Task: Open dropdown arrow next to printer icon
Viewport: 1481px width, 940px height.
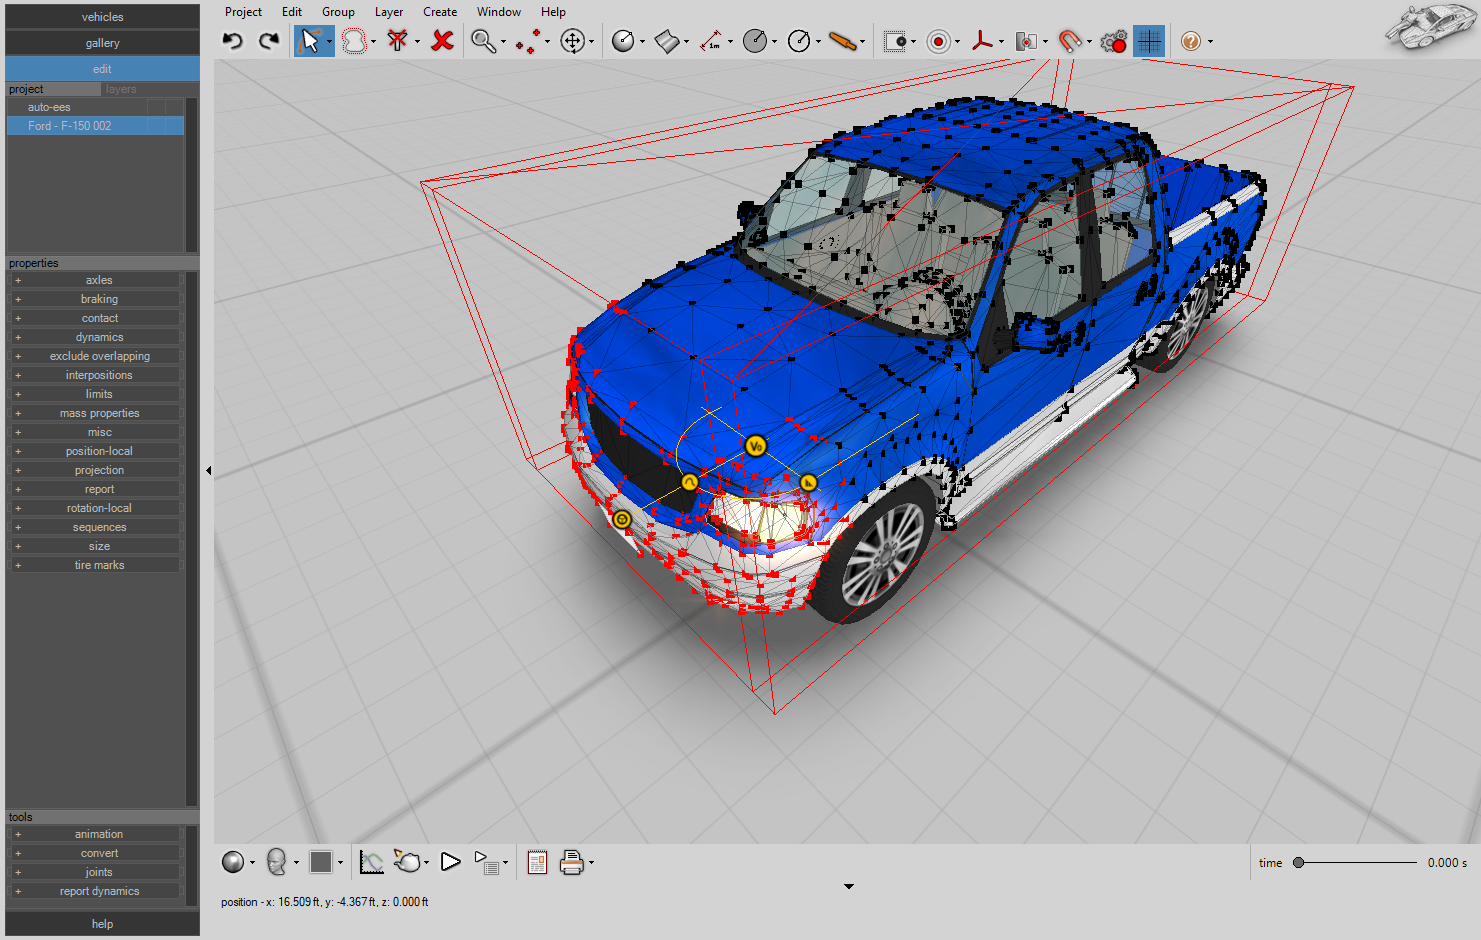Action: click(x=592, y=863)
